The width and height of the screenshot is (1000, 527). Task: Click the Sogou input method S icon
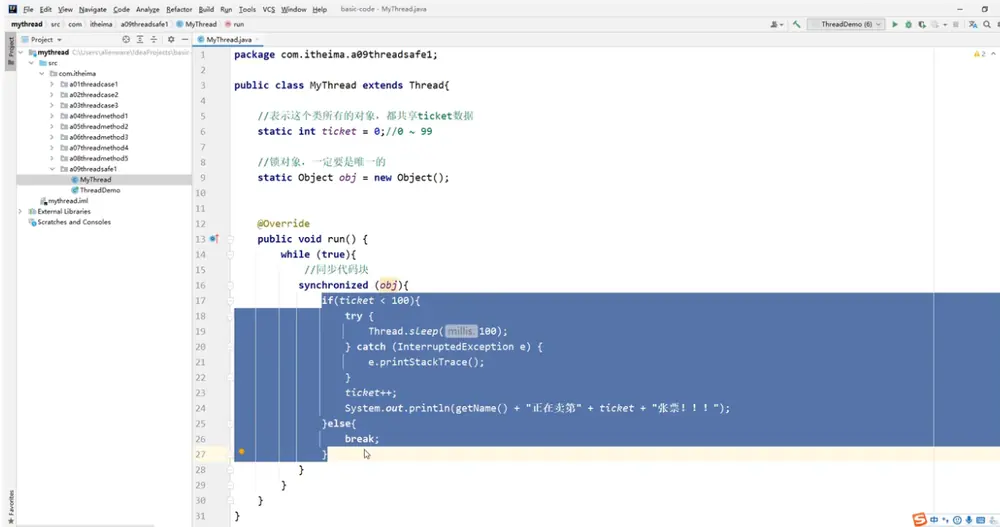(919, 519)
